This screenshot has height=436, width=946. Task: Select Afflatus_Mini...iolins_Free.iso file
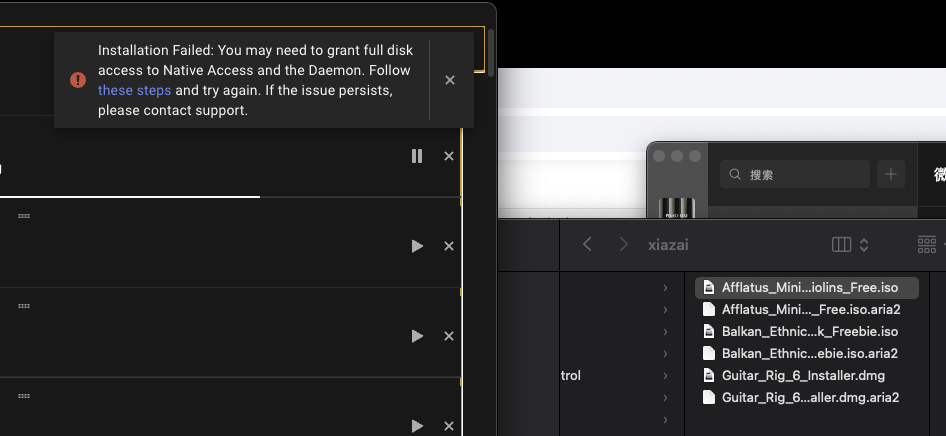807,288
